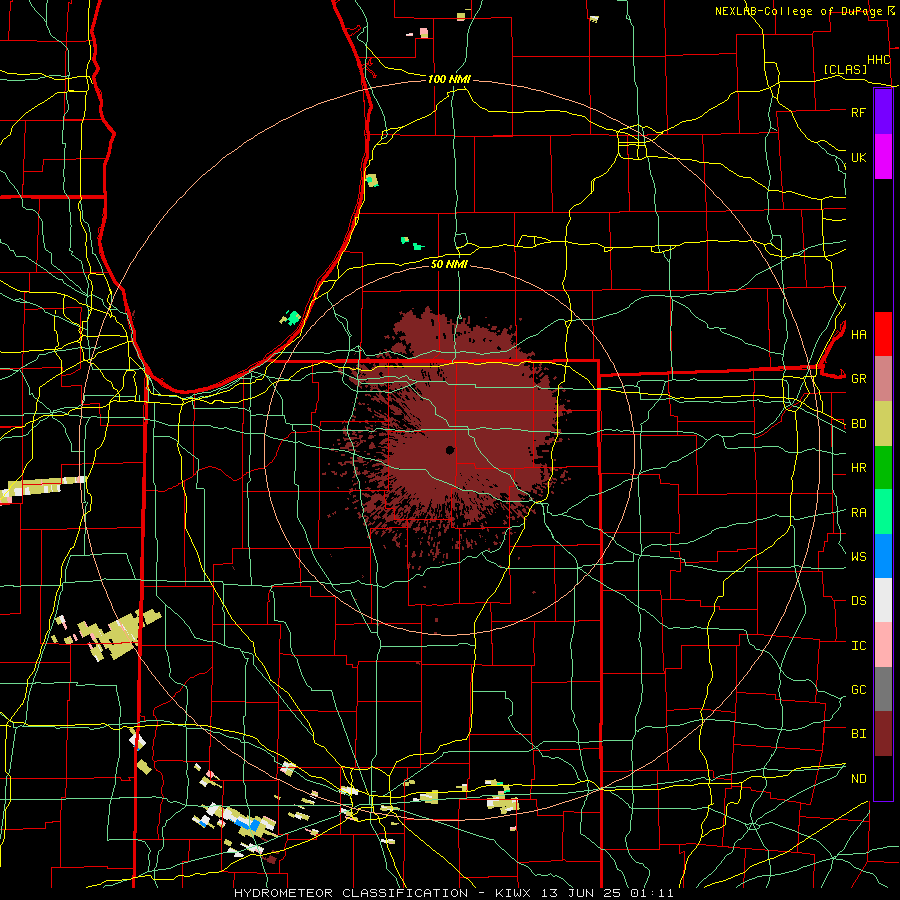Click the UK legend label
This screenshot has height=900, width=900.
858,157
